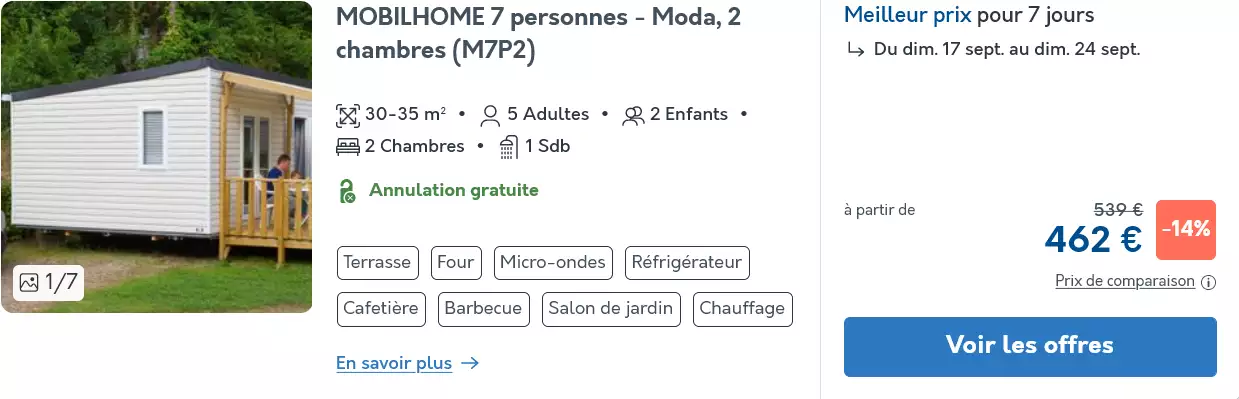Image resolution: width=1239 pixels, height=399 pixels.
Task: Click the surface area icon beside 30-35 m²
Action: tap(348, 115)
